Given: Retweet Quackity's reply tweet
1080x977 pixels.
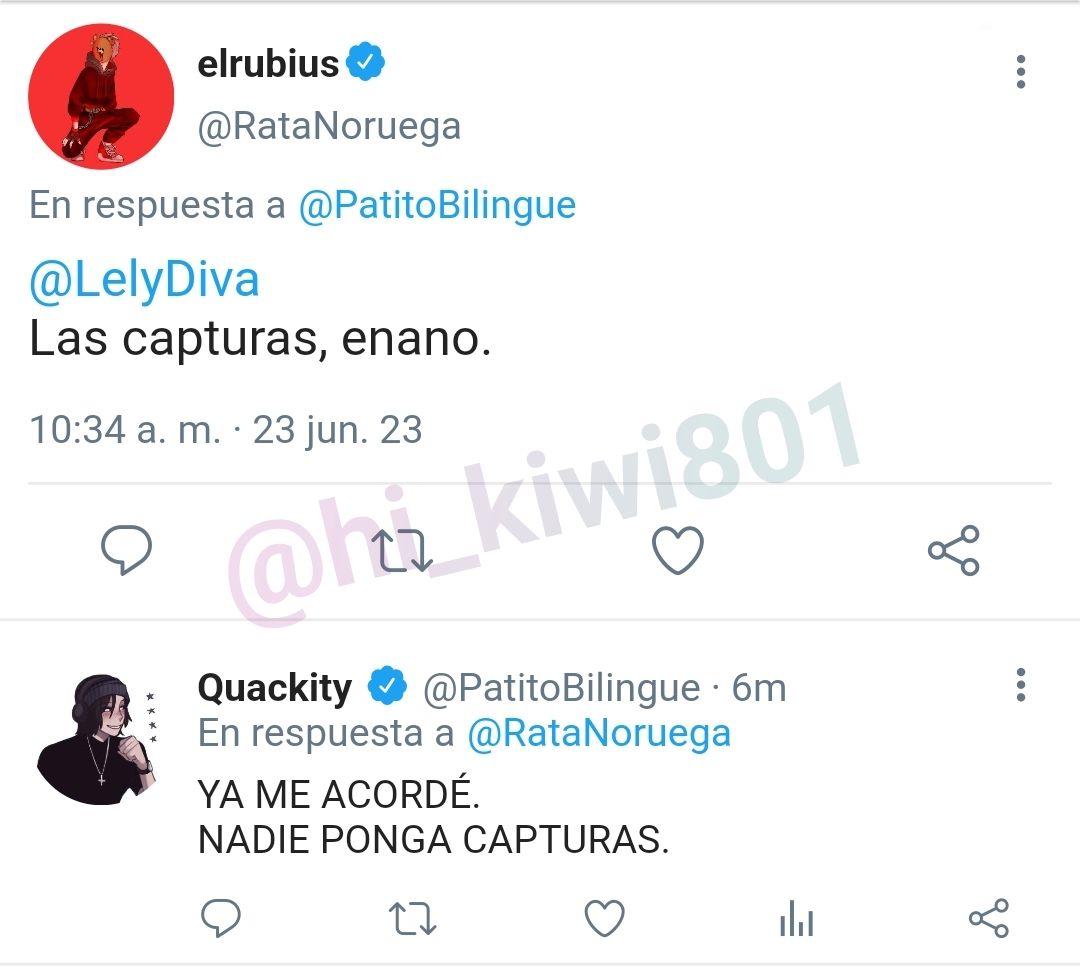Looking at the screenshot, I should coord(413,918).
